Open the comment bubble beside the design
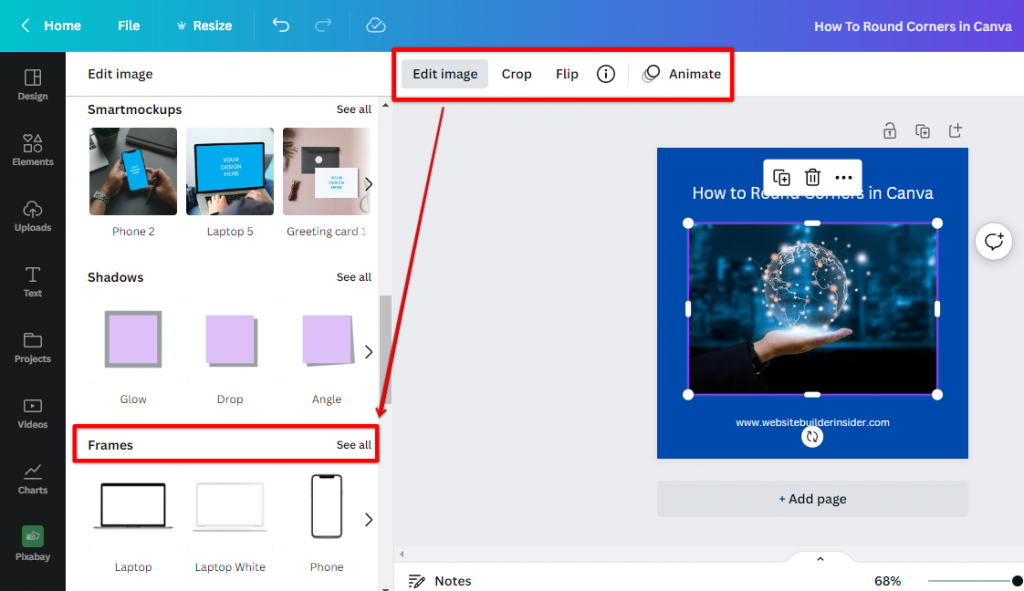Image resolution: width=1024 pixels, height=591 pixels. coord(993,241)
